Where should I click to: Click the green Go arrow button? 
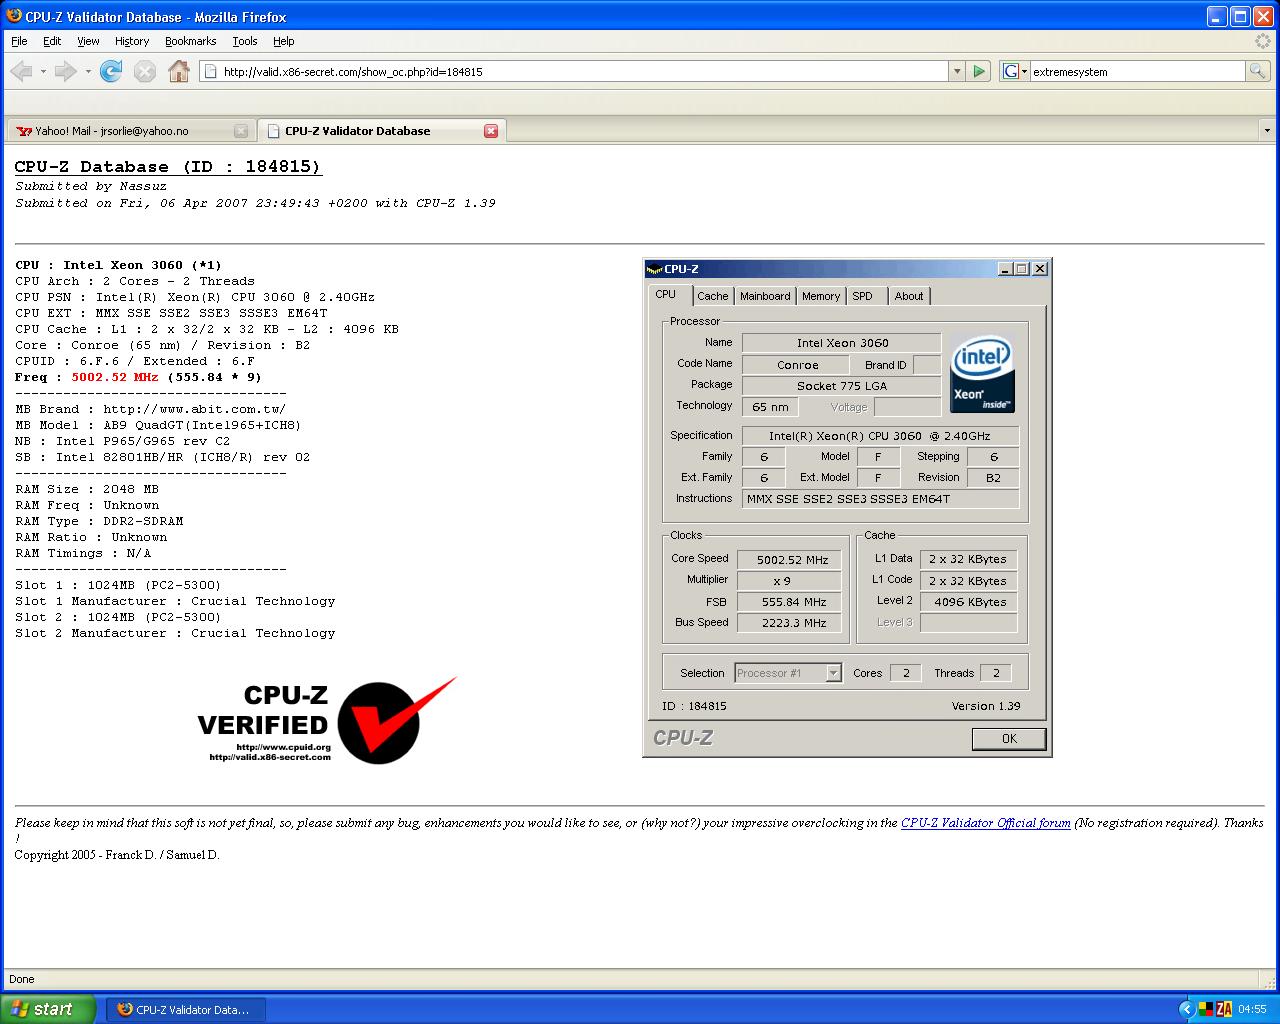point(979,71)
